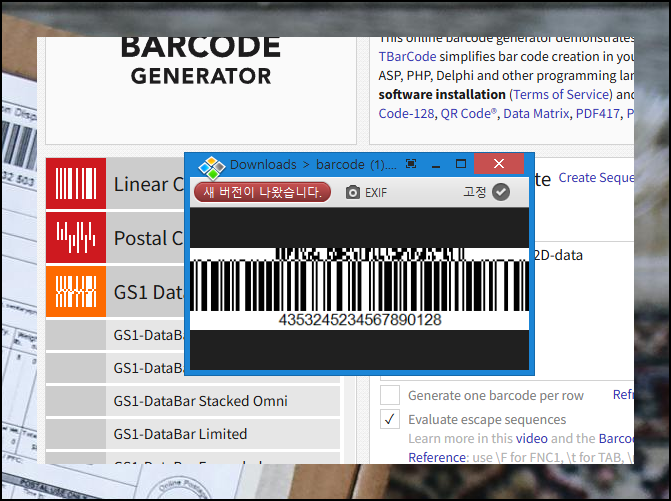Click the Reference link below checkboxes
The height and width of the screenshot is (501, 671).
coord(436,457)
